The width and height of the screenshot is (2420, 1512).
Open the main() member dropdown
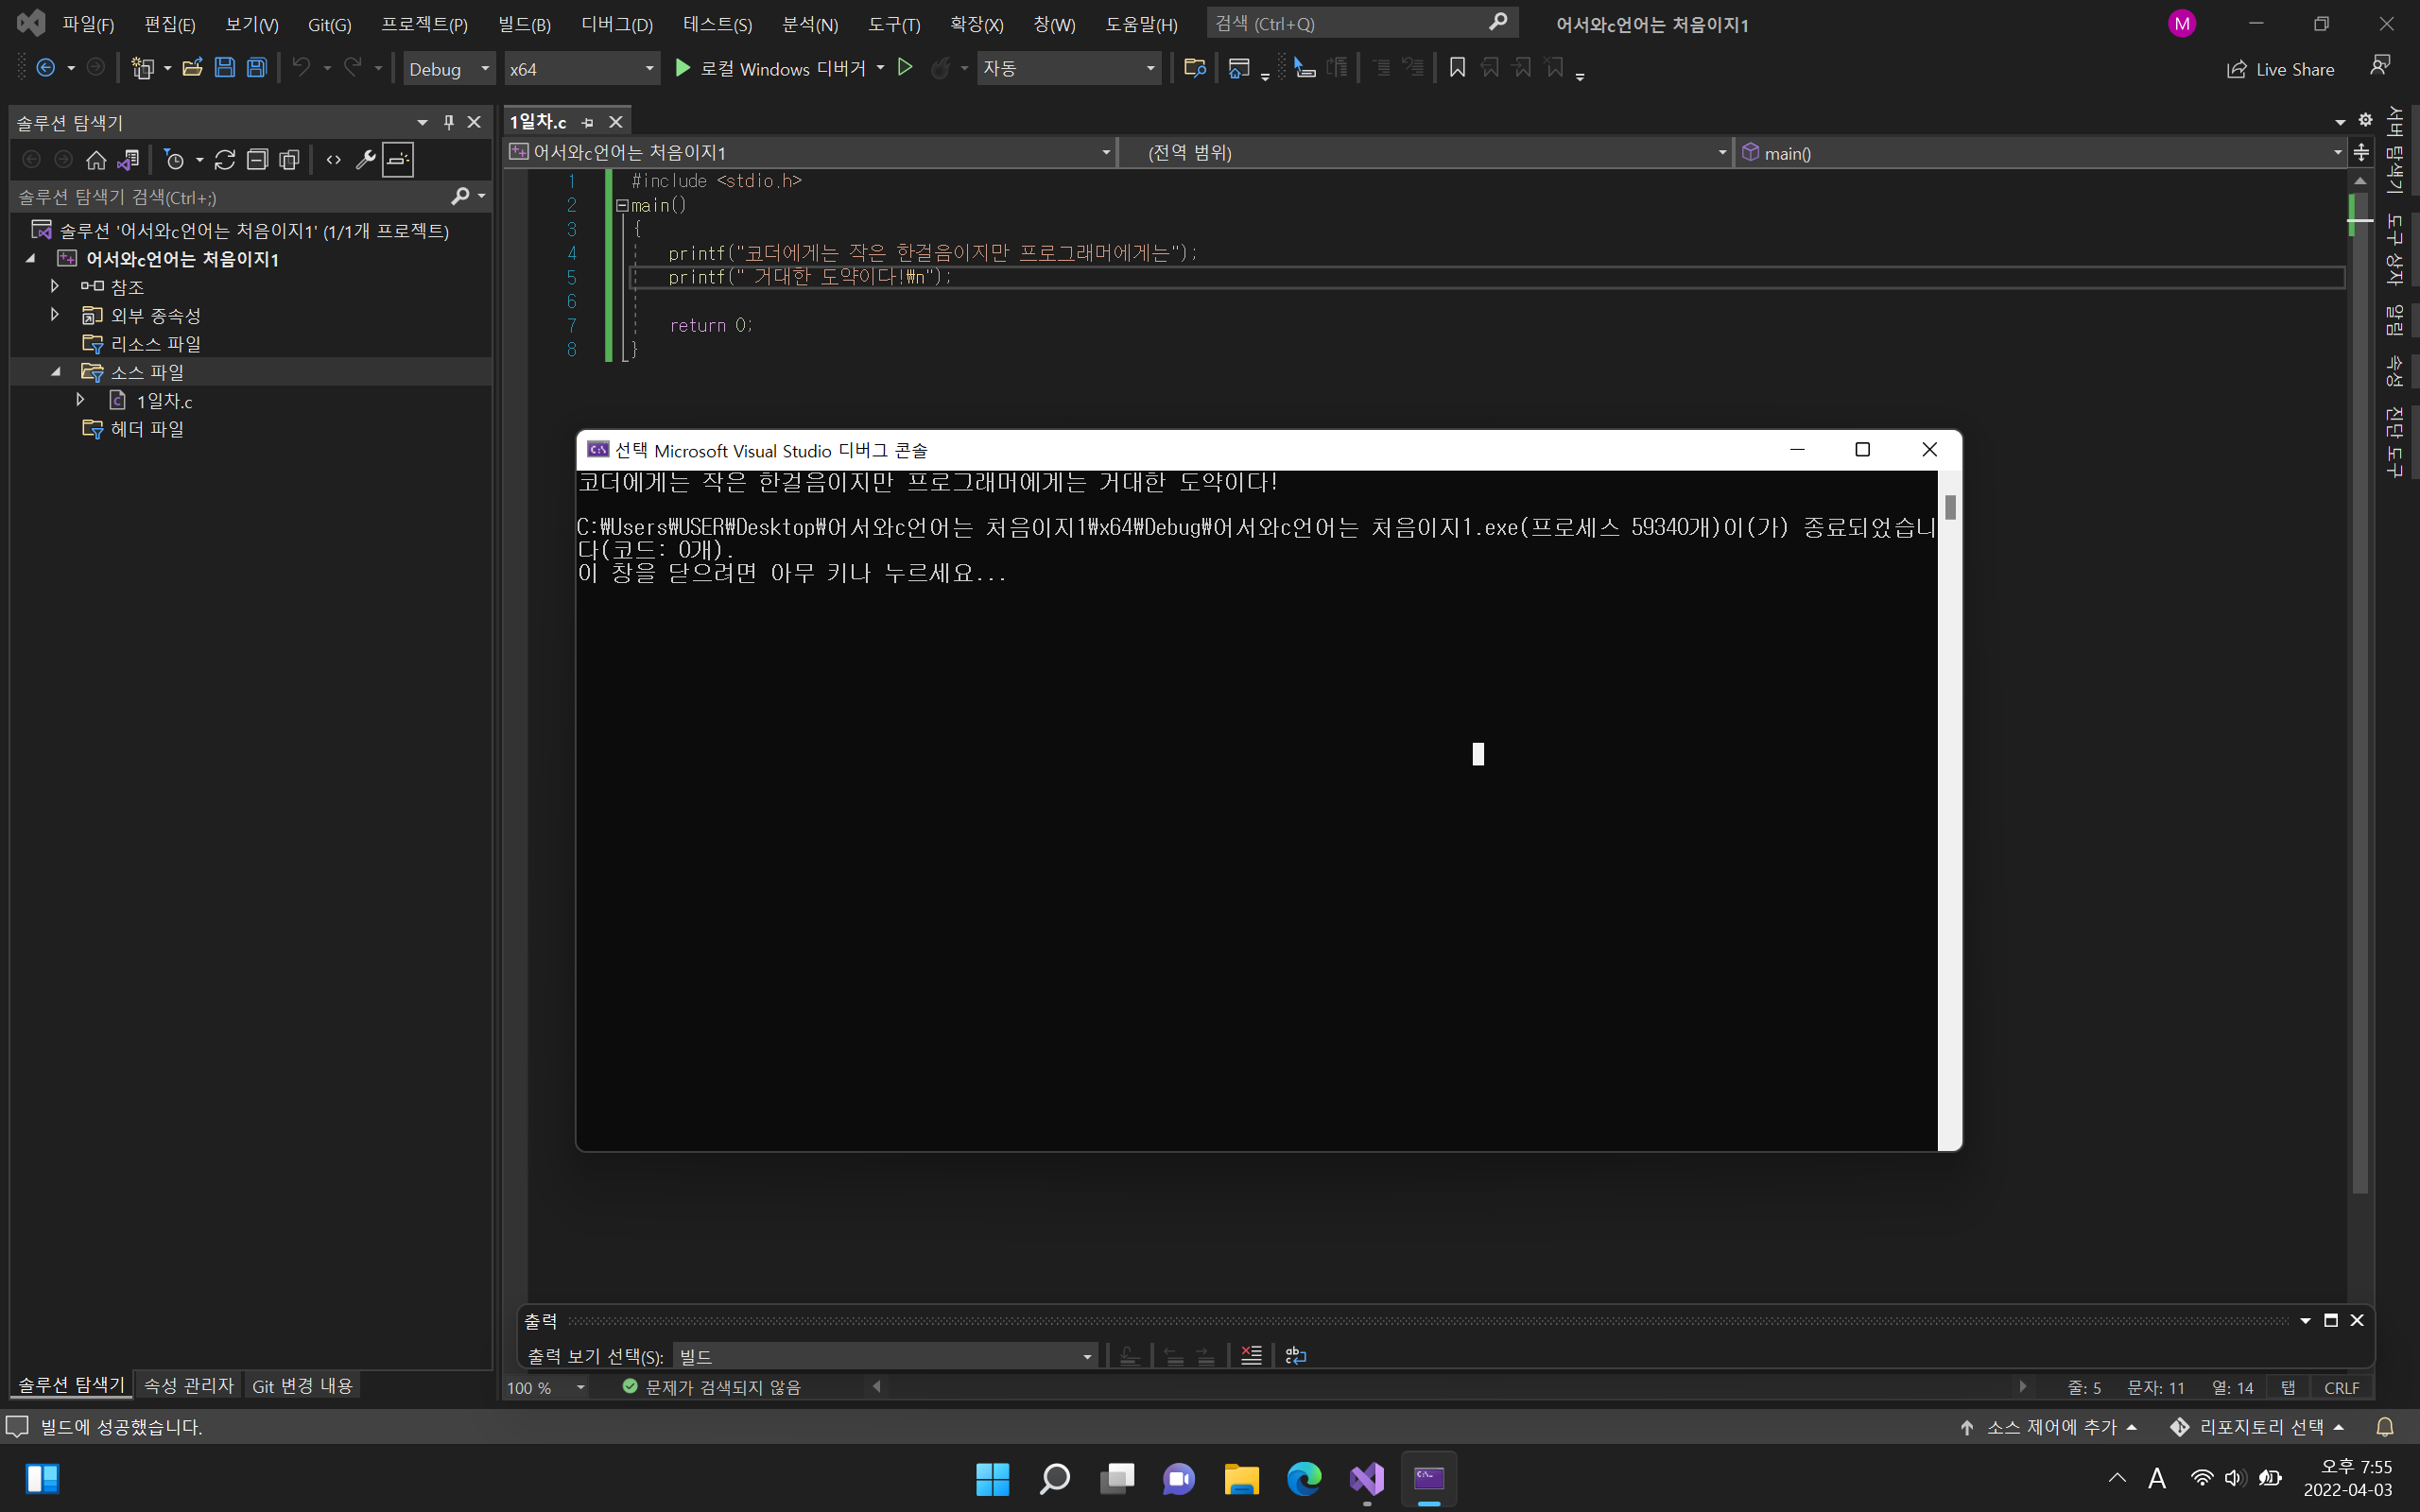(x=2041, y=152)
